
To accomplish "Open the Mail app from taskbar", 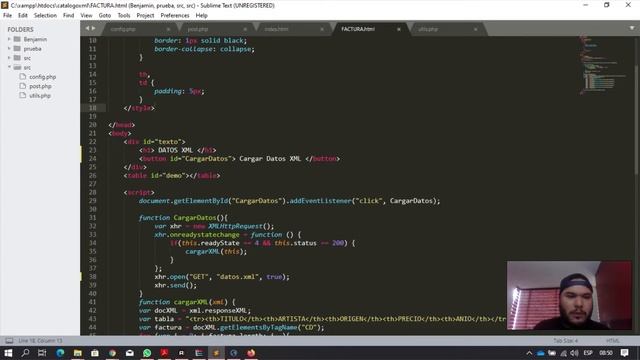I will point(130,353).
